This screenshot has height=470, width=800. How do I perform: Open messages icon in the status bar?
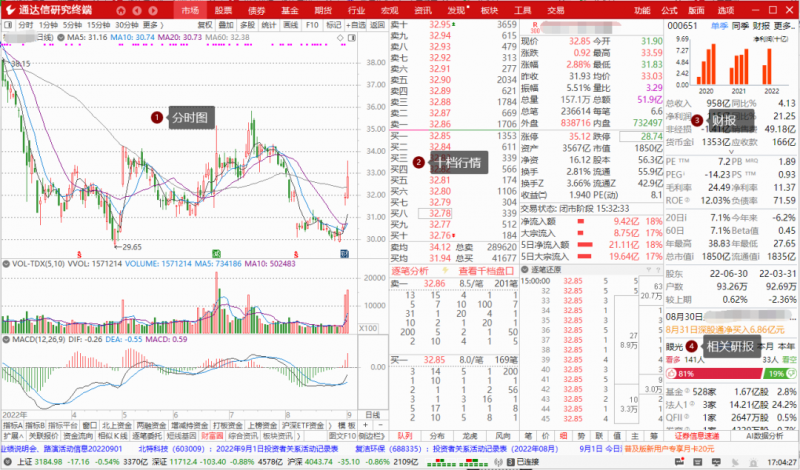(x=679, y=462)
